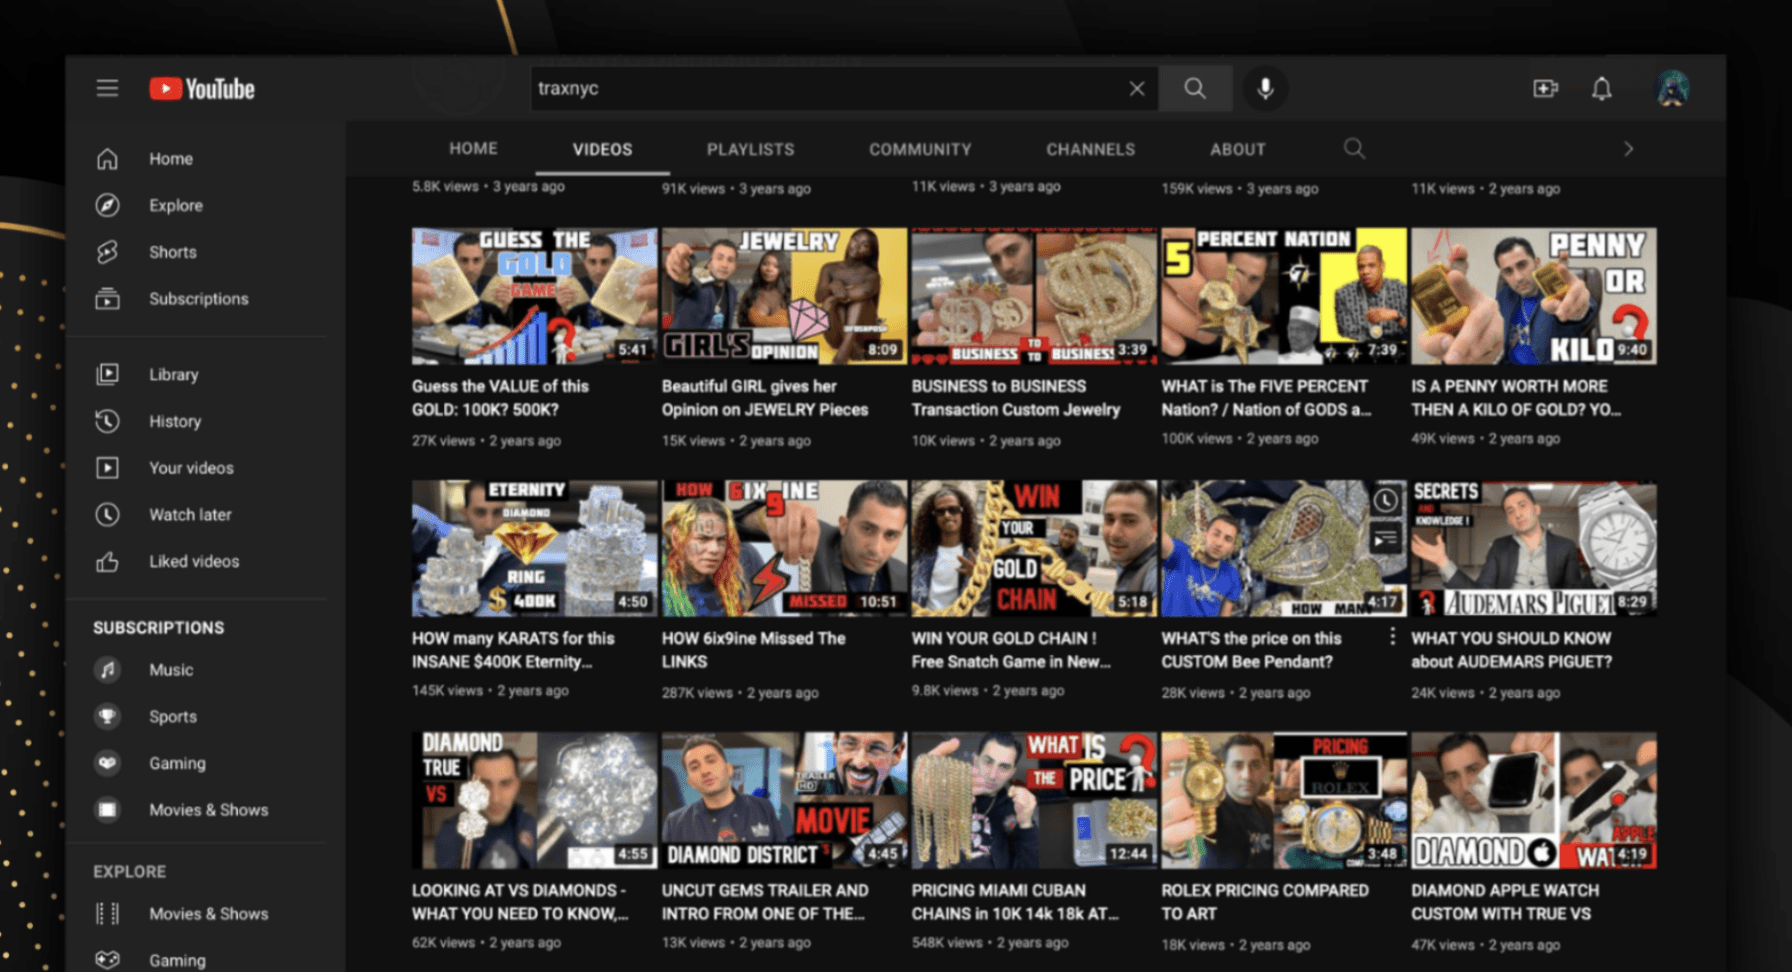1792x972 pixels.
Task: View the ABOUT tab
Action: click(1237, 149)
